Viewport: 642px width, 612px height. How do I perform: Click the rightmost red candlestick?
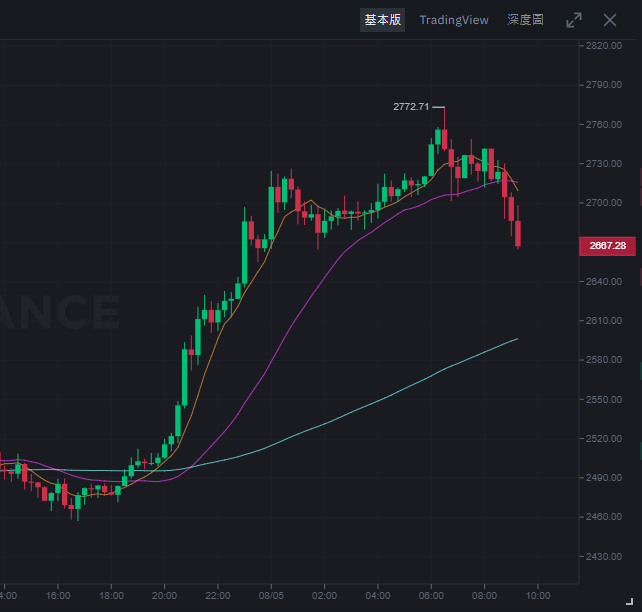[518, 233]
